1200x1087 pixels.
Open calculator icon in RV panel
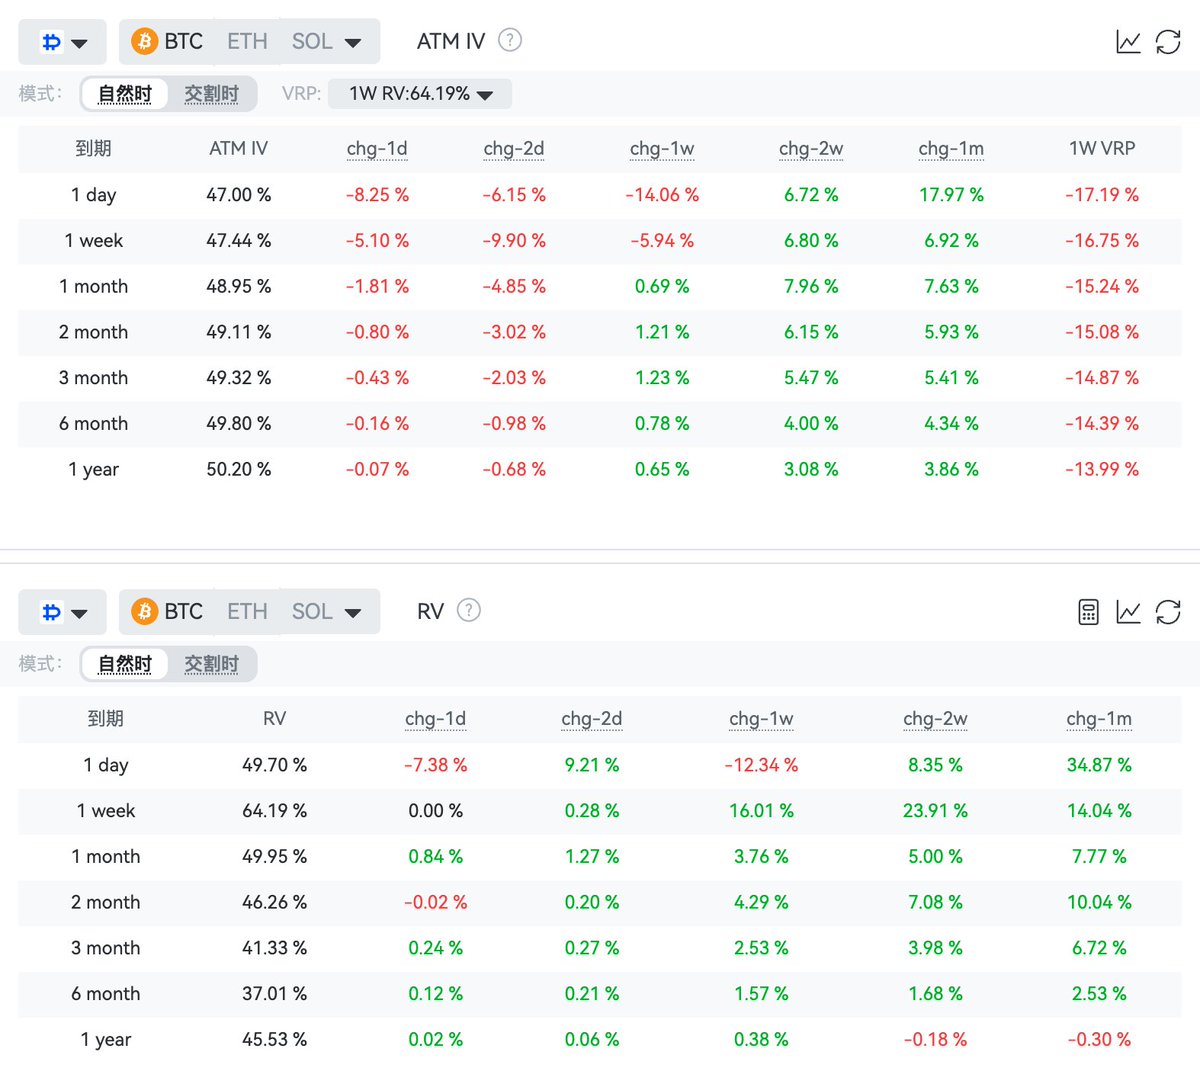[1089, 612]
